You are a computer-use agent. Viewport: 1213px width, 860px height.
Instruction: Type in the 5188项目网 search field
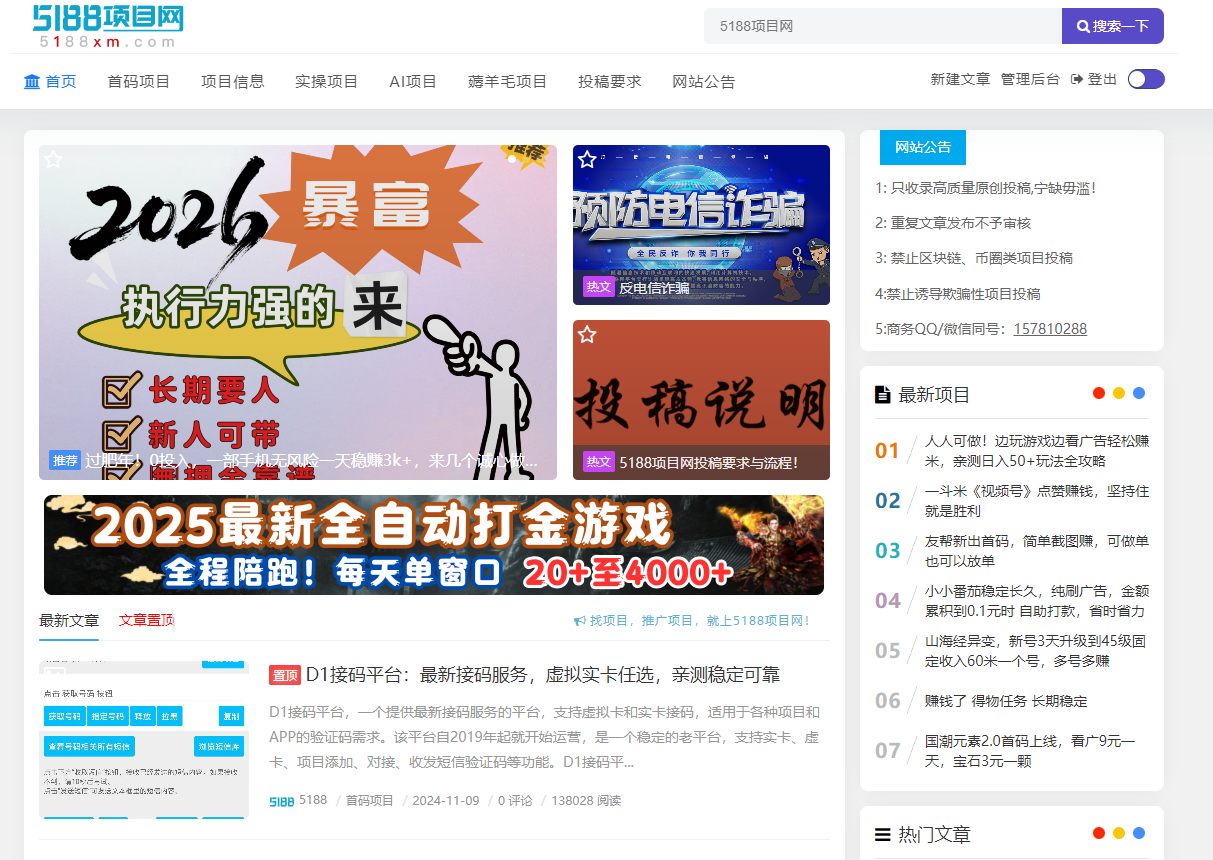coord(882,26)
